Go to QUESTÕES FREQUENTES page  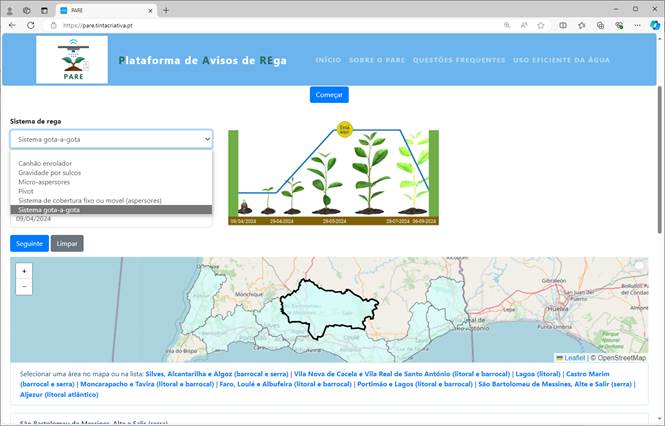click(459, 60)
